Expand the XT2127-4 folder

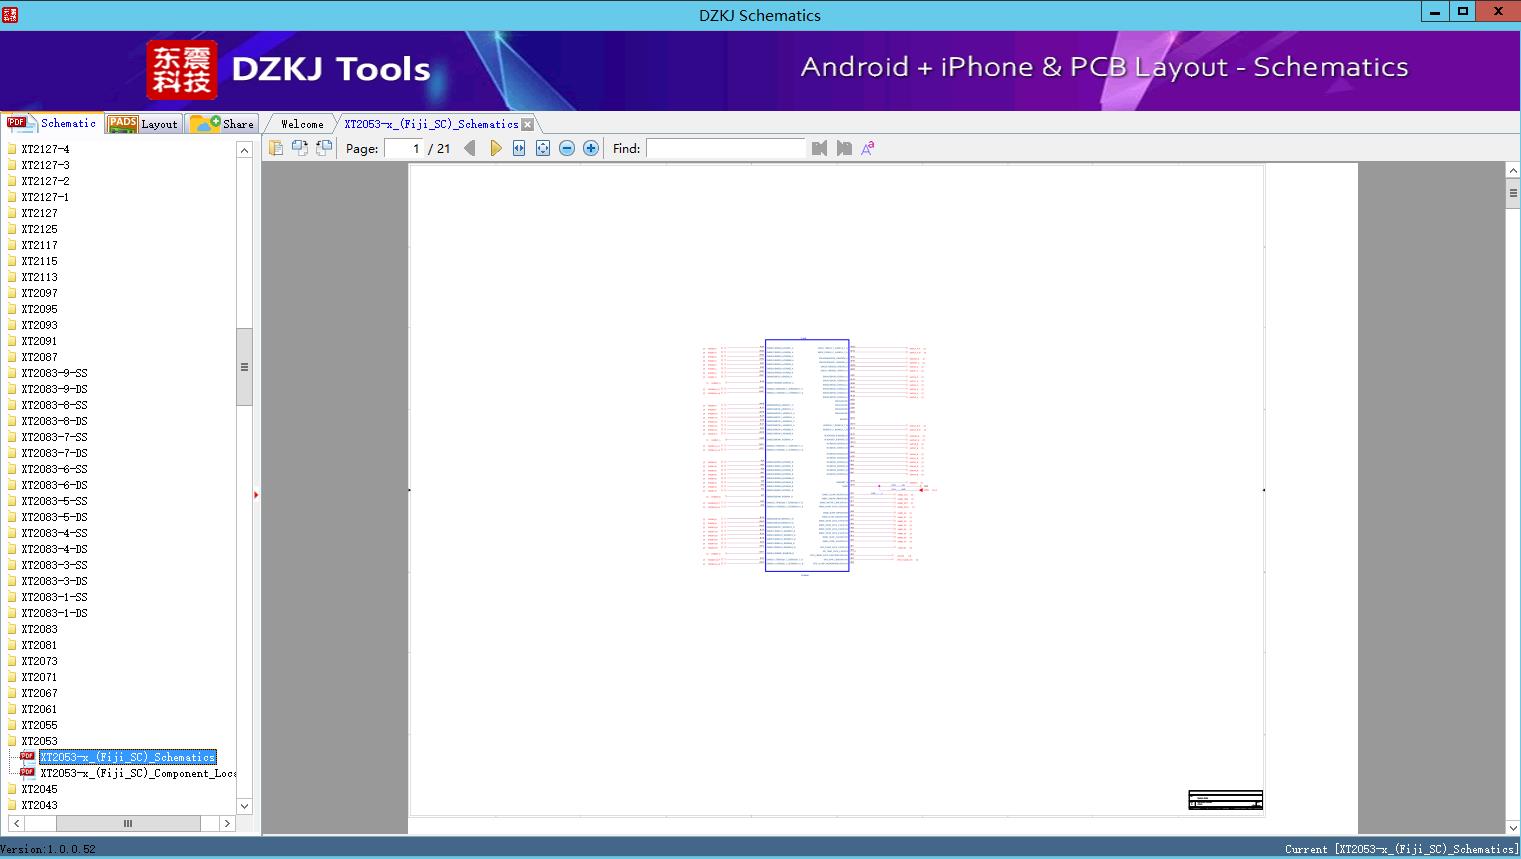(x=45, y=149)
